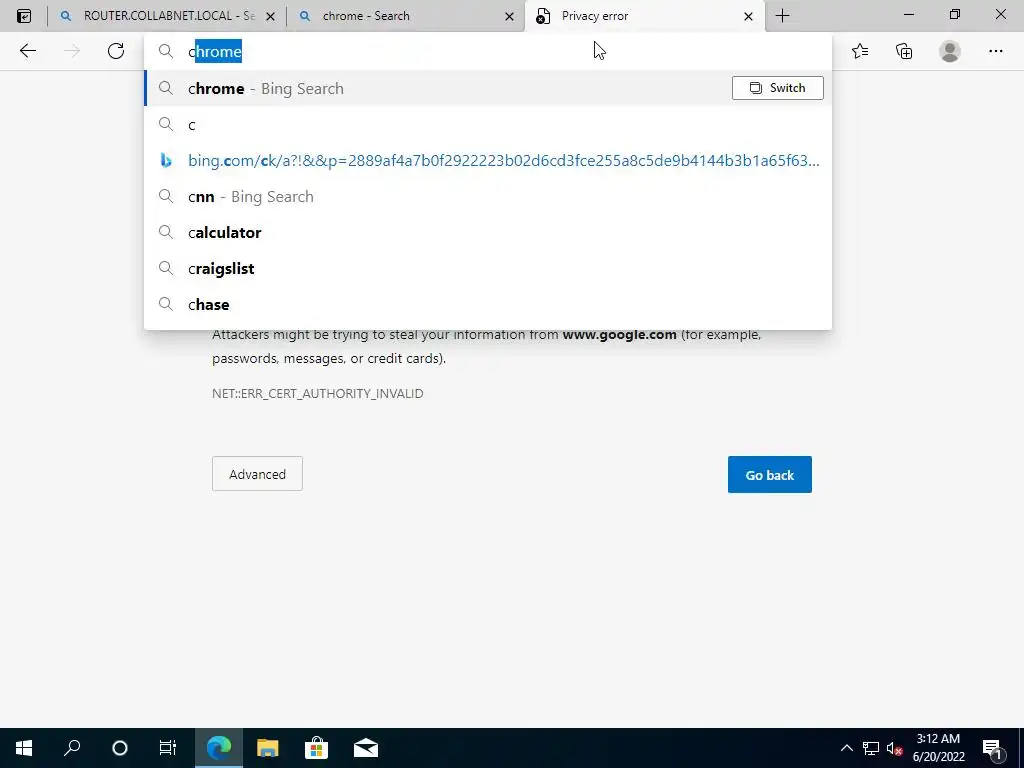
Task: Click the blue Go back button
Action: coord(769,475)
